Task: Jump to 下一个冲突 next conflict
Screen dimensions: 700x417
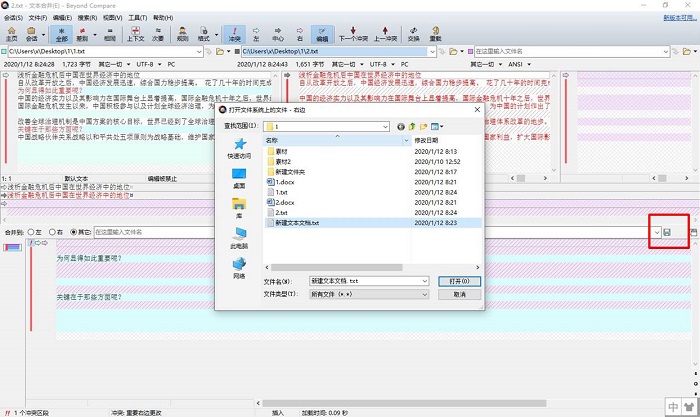Action: coord(353,34)
